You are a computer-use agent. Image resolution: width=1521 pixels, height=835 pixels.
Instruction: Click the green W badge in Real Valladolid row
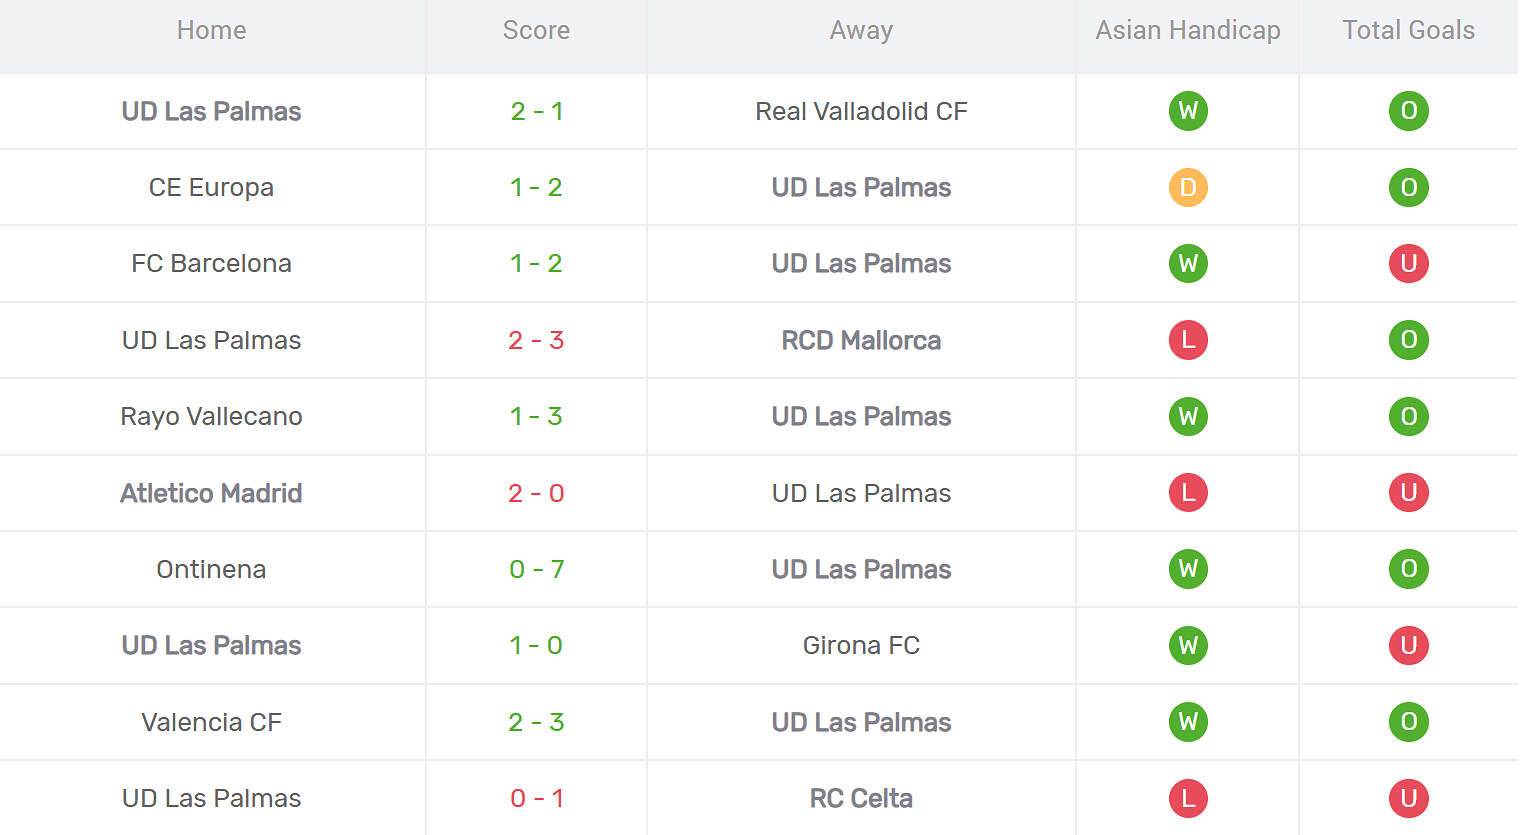(1188, 111)
